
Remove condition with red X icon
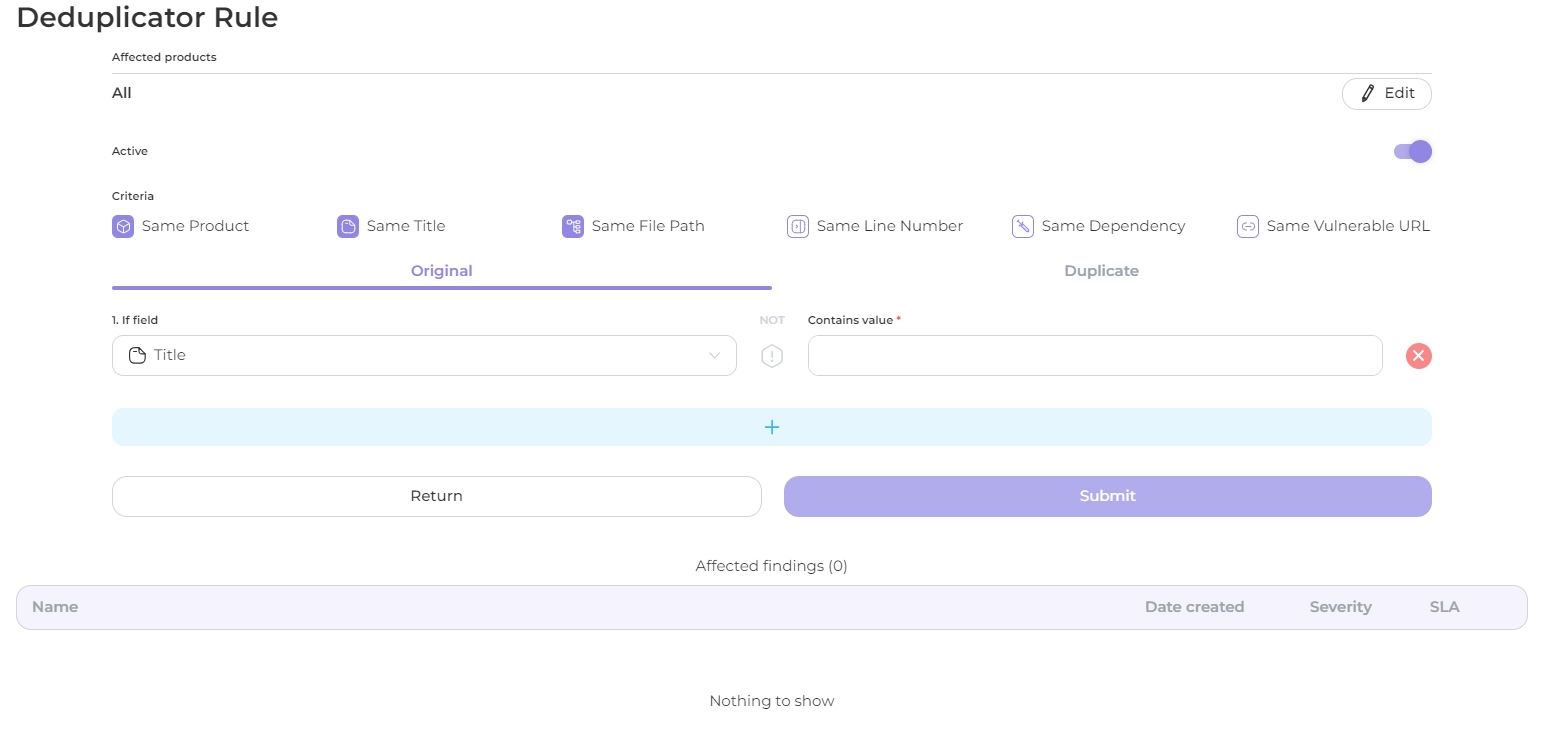click(x=1418, y=356)
